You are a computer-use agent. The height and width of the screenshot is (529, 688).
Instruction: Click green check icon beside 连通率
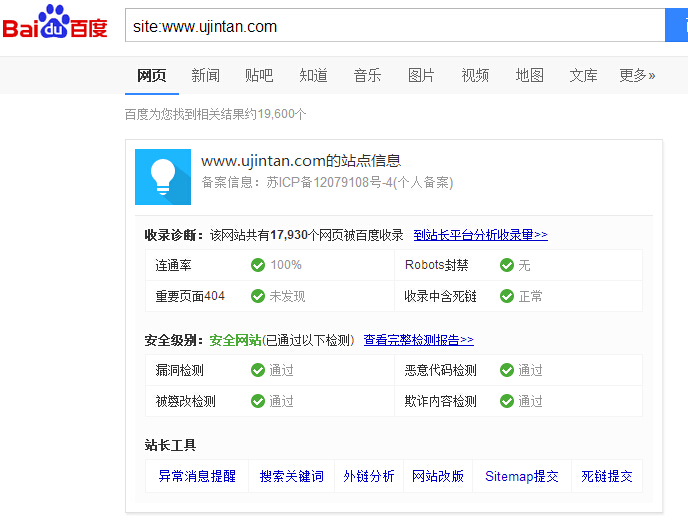258,265
